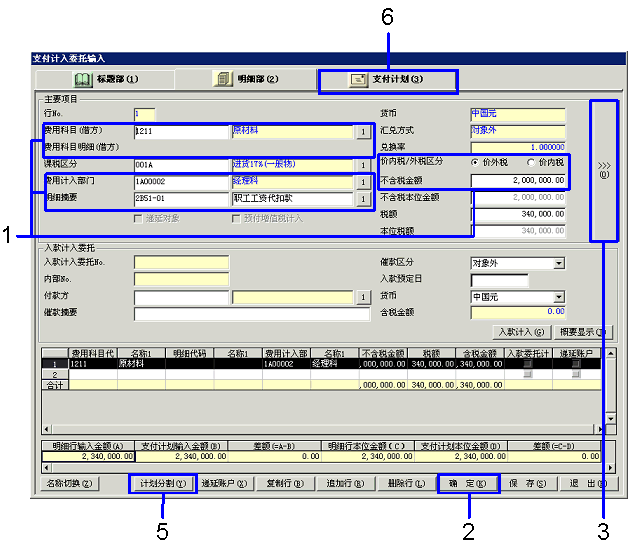Screen dimensions: 628x547
Task: Click the 概要显示 button
Action: [x=583, y=332]
